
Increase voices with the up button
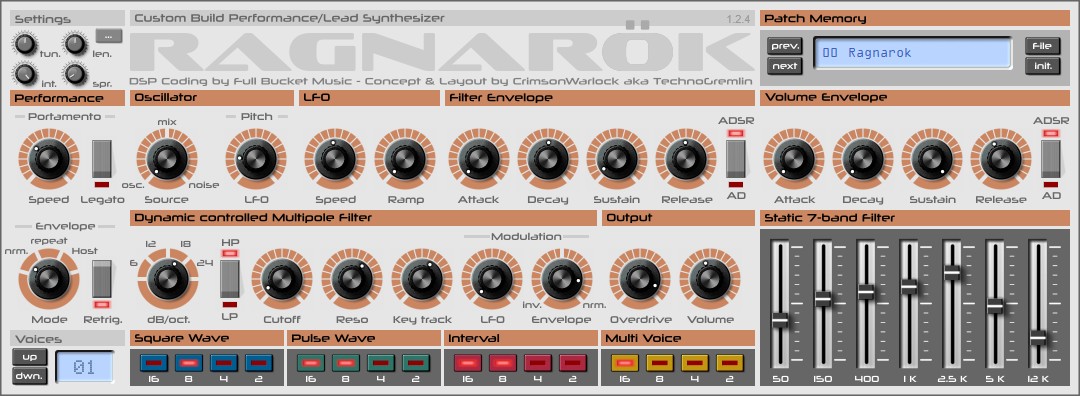30,357
